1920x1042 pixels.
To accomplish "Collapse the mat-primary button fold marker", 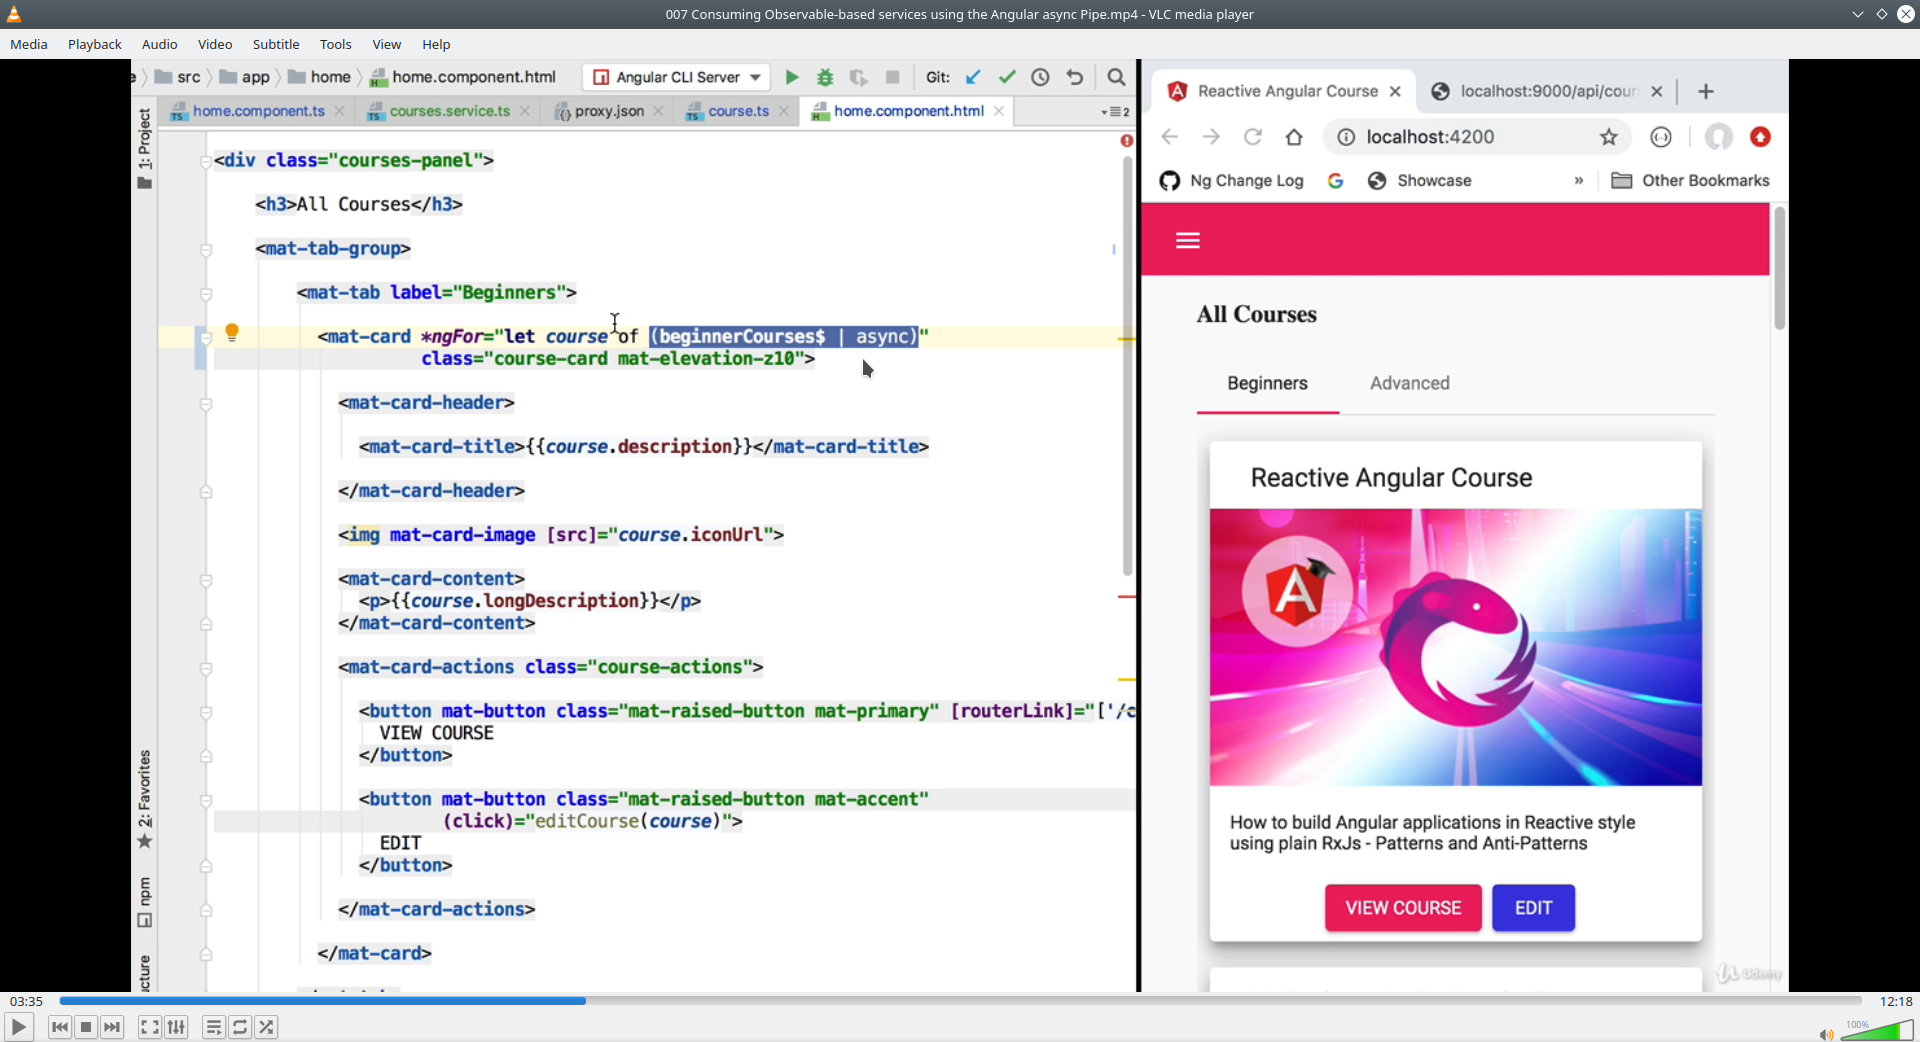I will tap(206, 711).
